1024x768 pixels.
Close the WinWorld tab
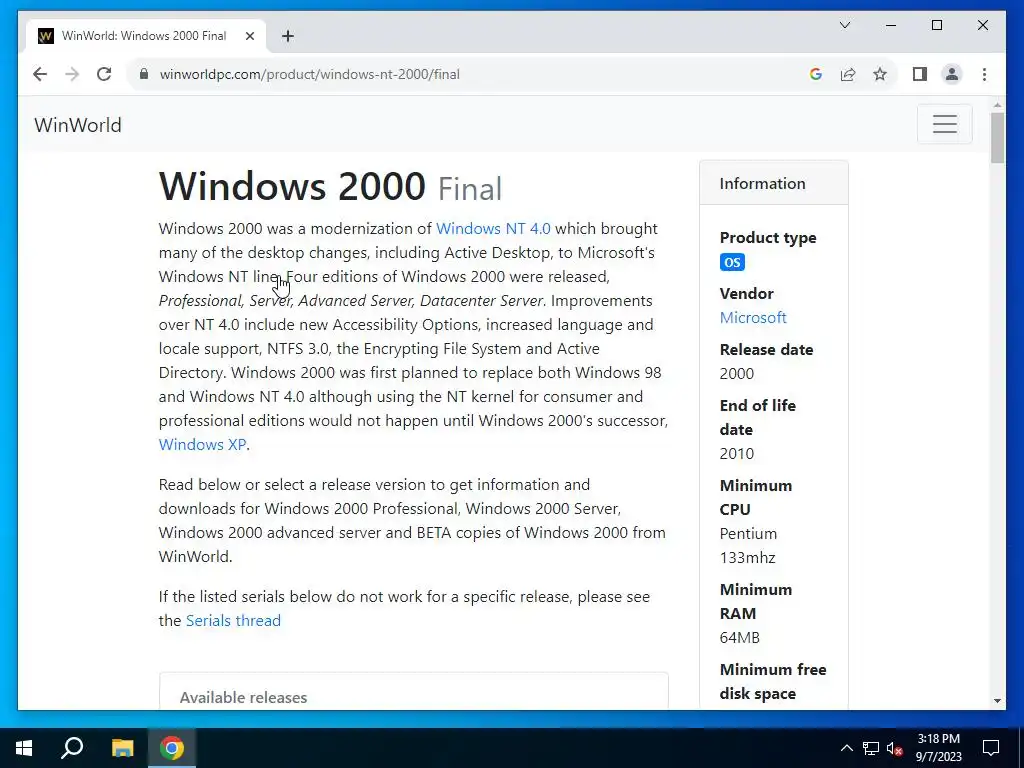pyautogui.click(x=250, y=36)
